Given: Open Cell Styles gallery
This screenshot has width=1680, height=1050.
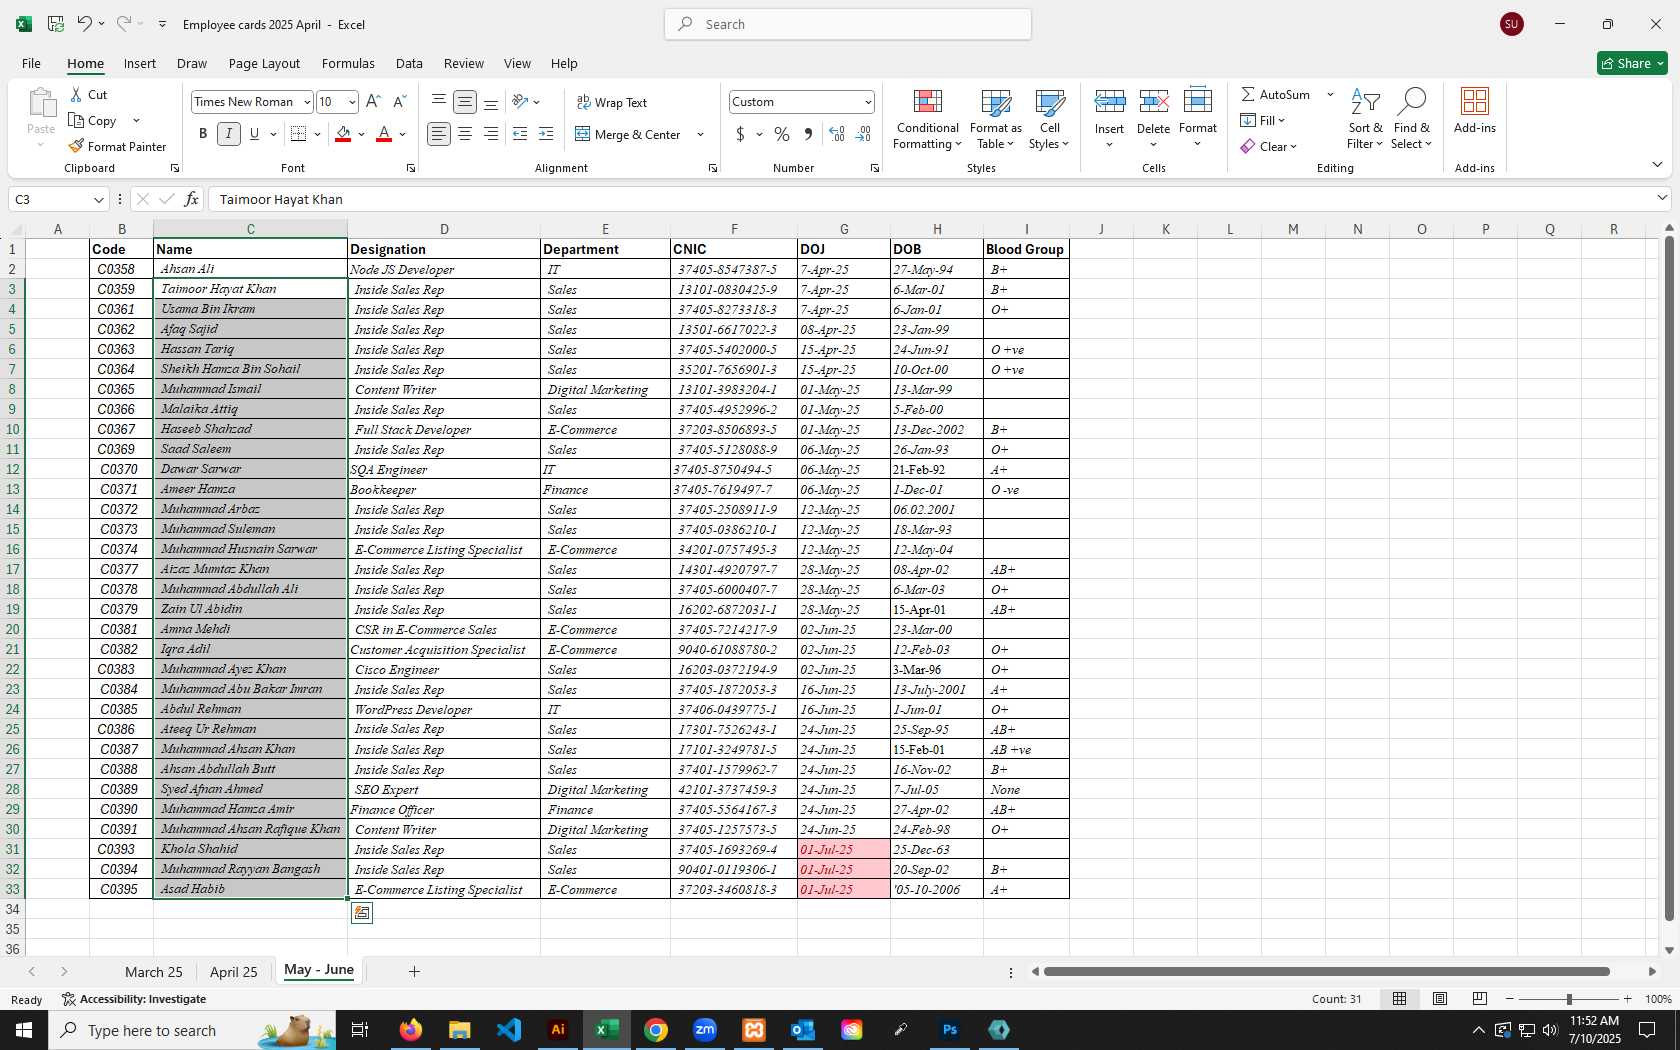Looking at the screenshot, I should click(x=1049, y=119).
